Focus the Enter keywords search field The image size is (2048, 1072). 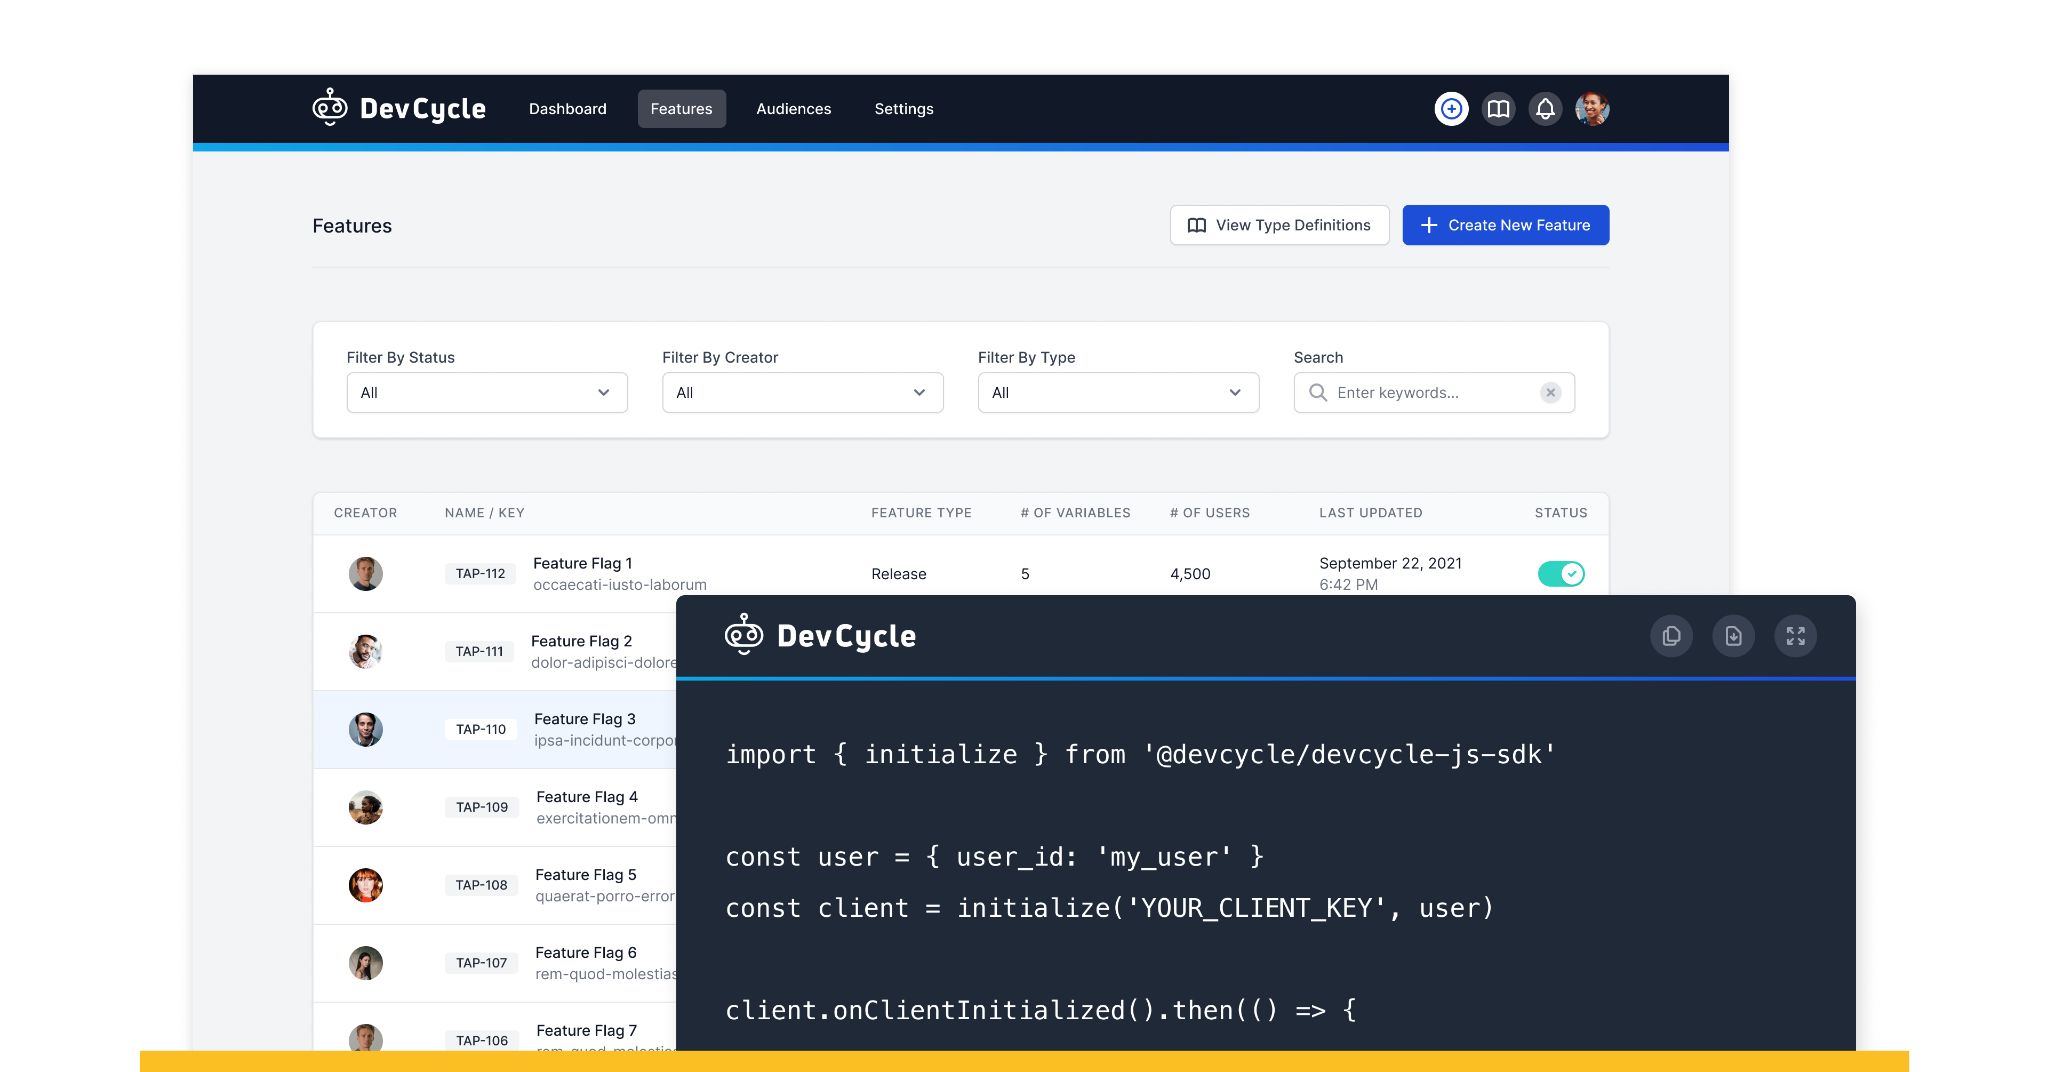click(1430, 393)
